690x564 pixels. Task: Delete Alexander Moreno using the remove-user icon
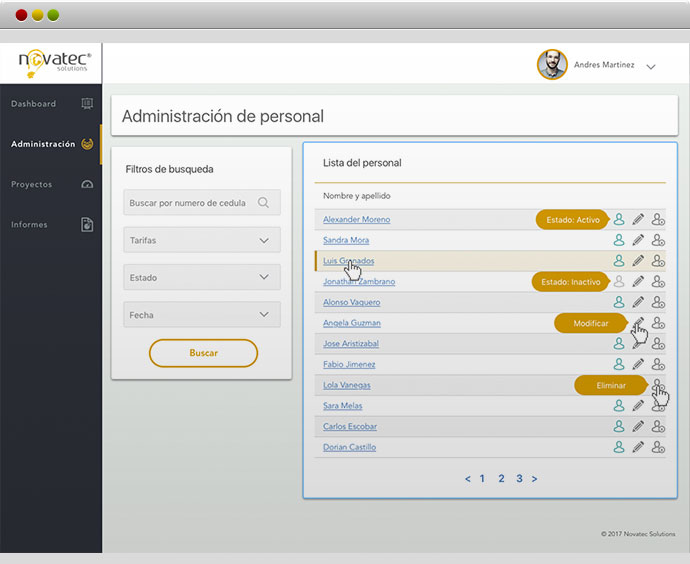click(x=658, y=219)
